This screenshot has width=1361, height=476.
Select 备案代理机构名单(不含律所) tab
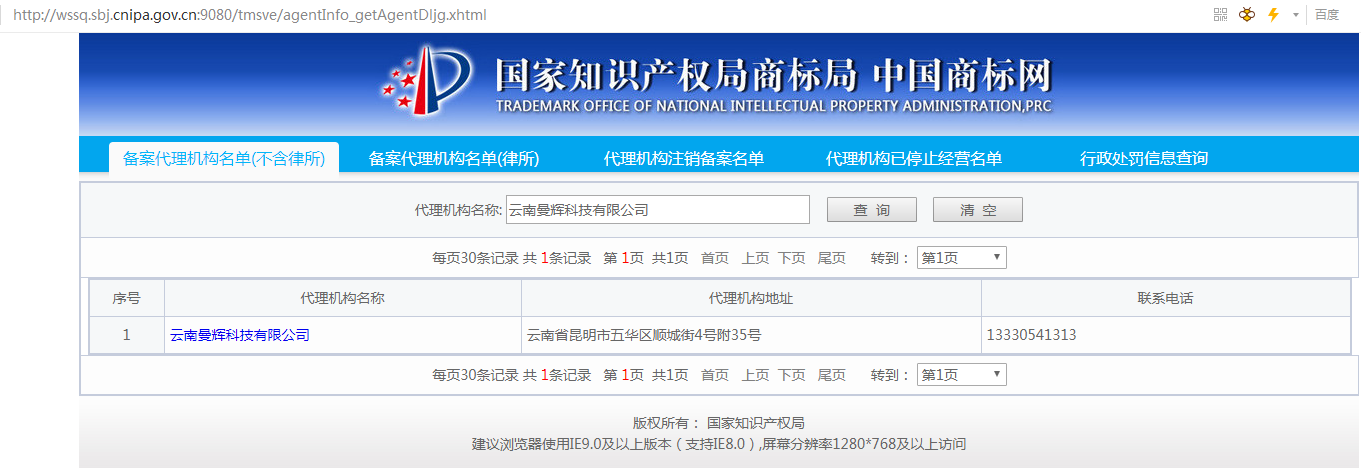click(224, 158)
